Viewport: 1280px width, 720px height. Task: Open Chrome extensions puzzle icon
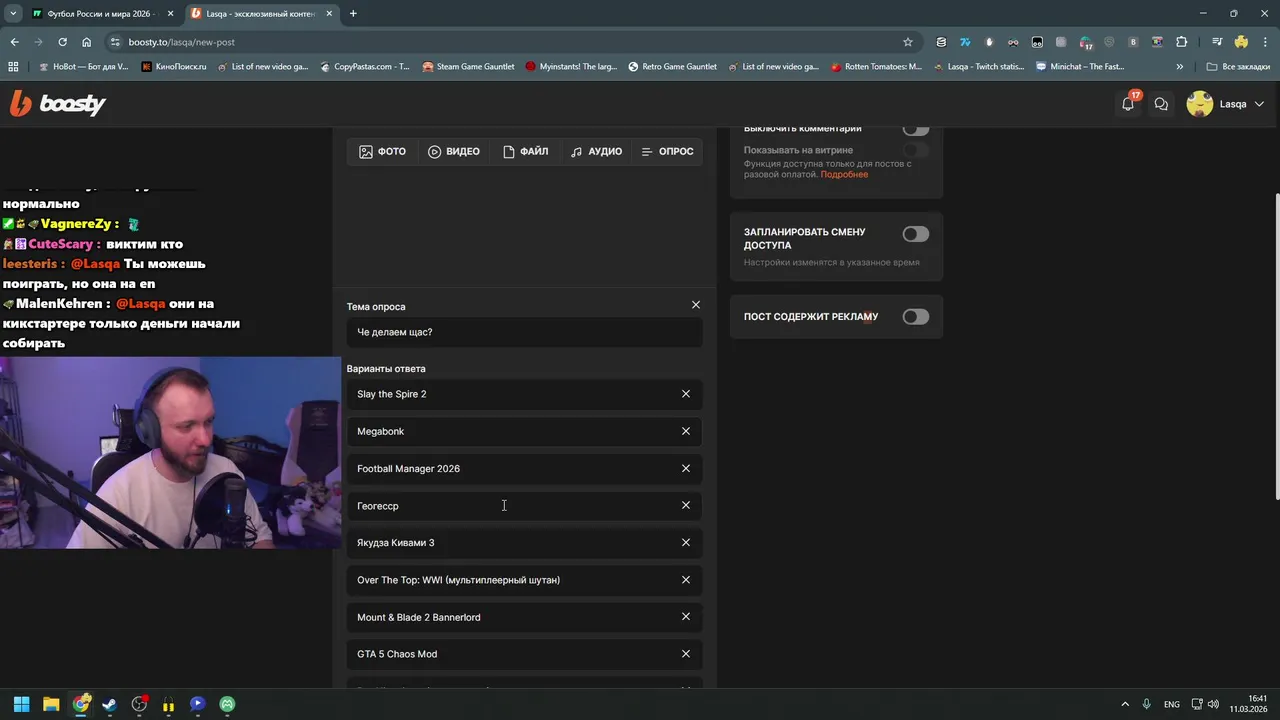click(x=1181, y=42)
